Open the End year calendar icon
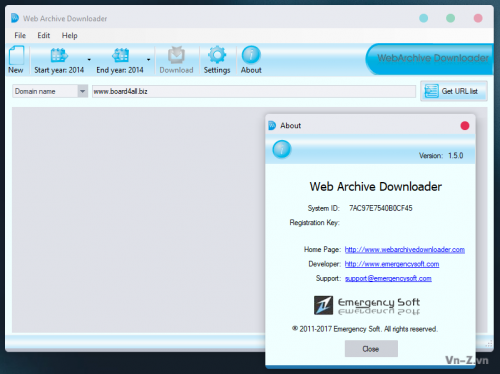Image resolution: width=500 pixels, height=374 pixels. (120, 55)
